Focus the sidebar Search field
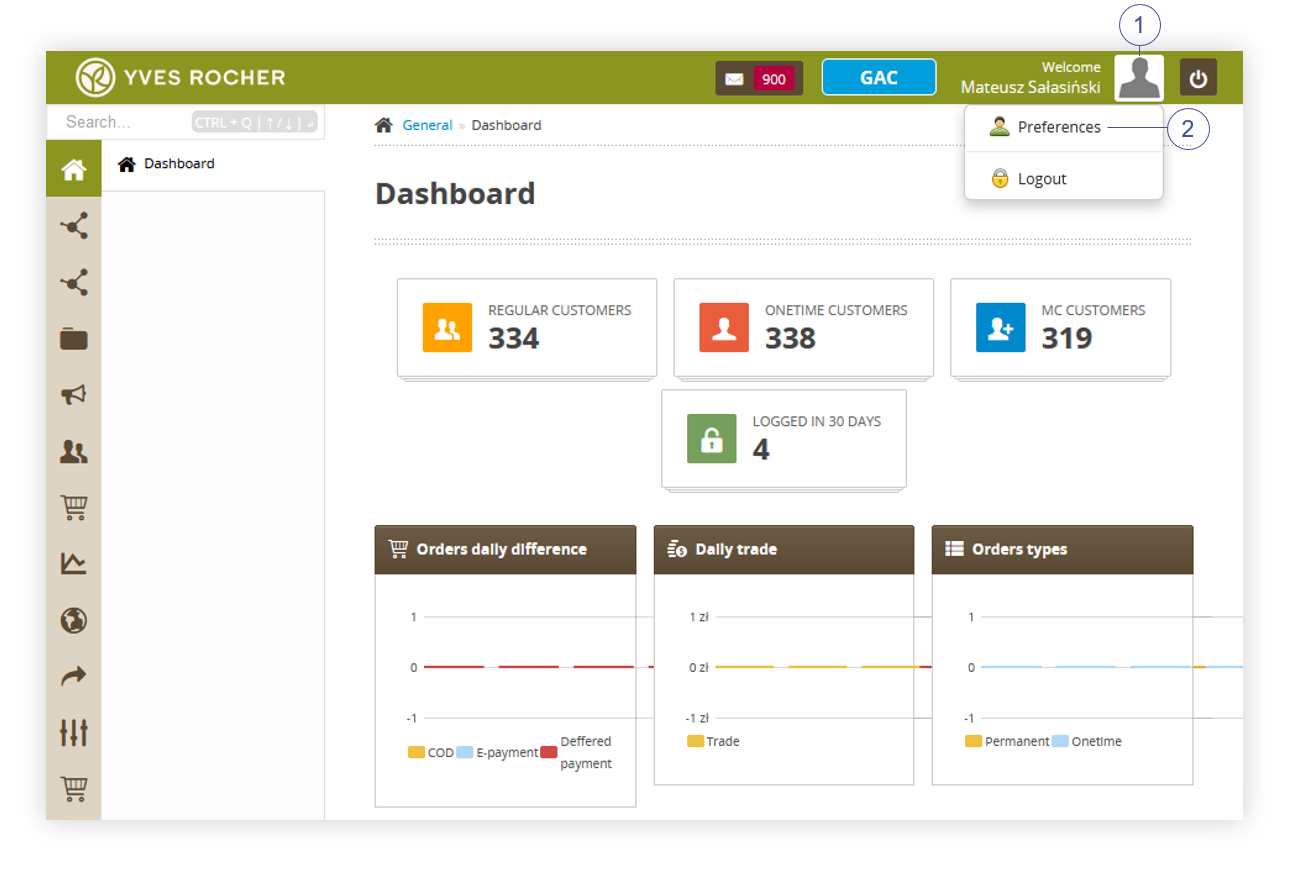1295x873 pixels. coord(185,122)
